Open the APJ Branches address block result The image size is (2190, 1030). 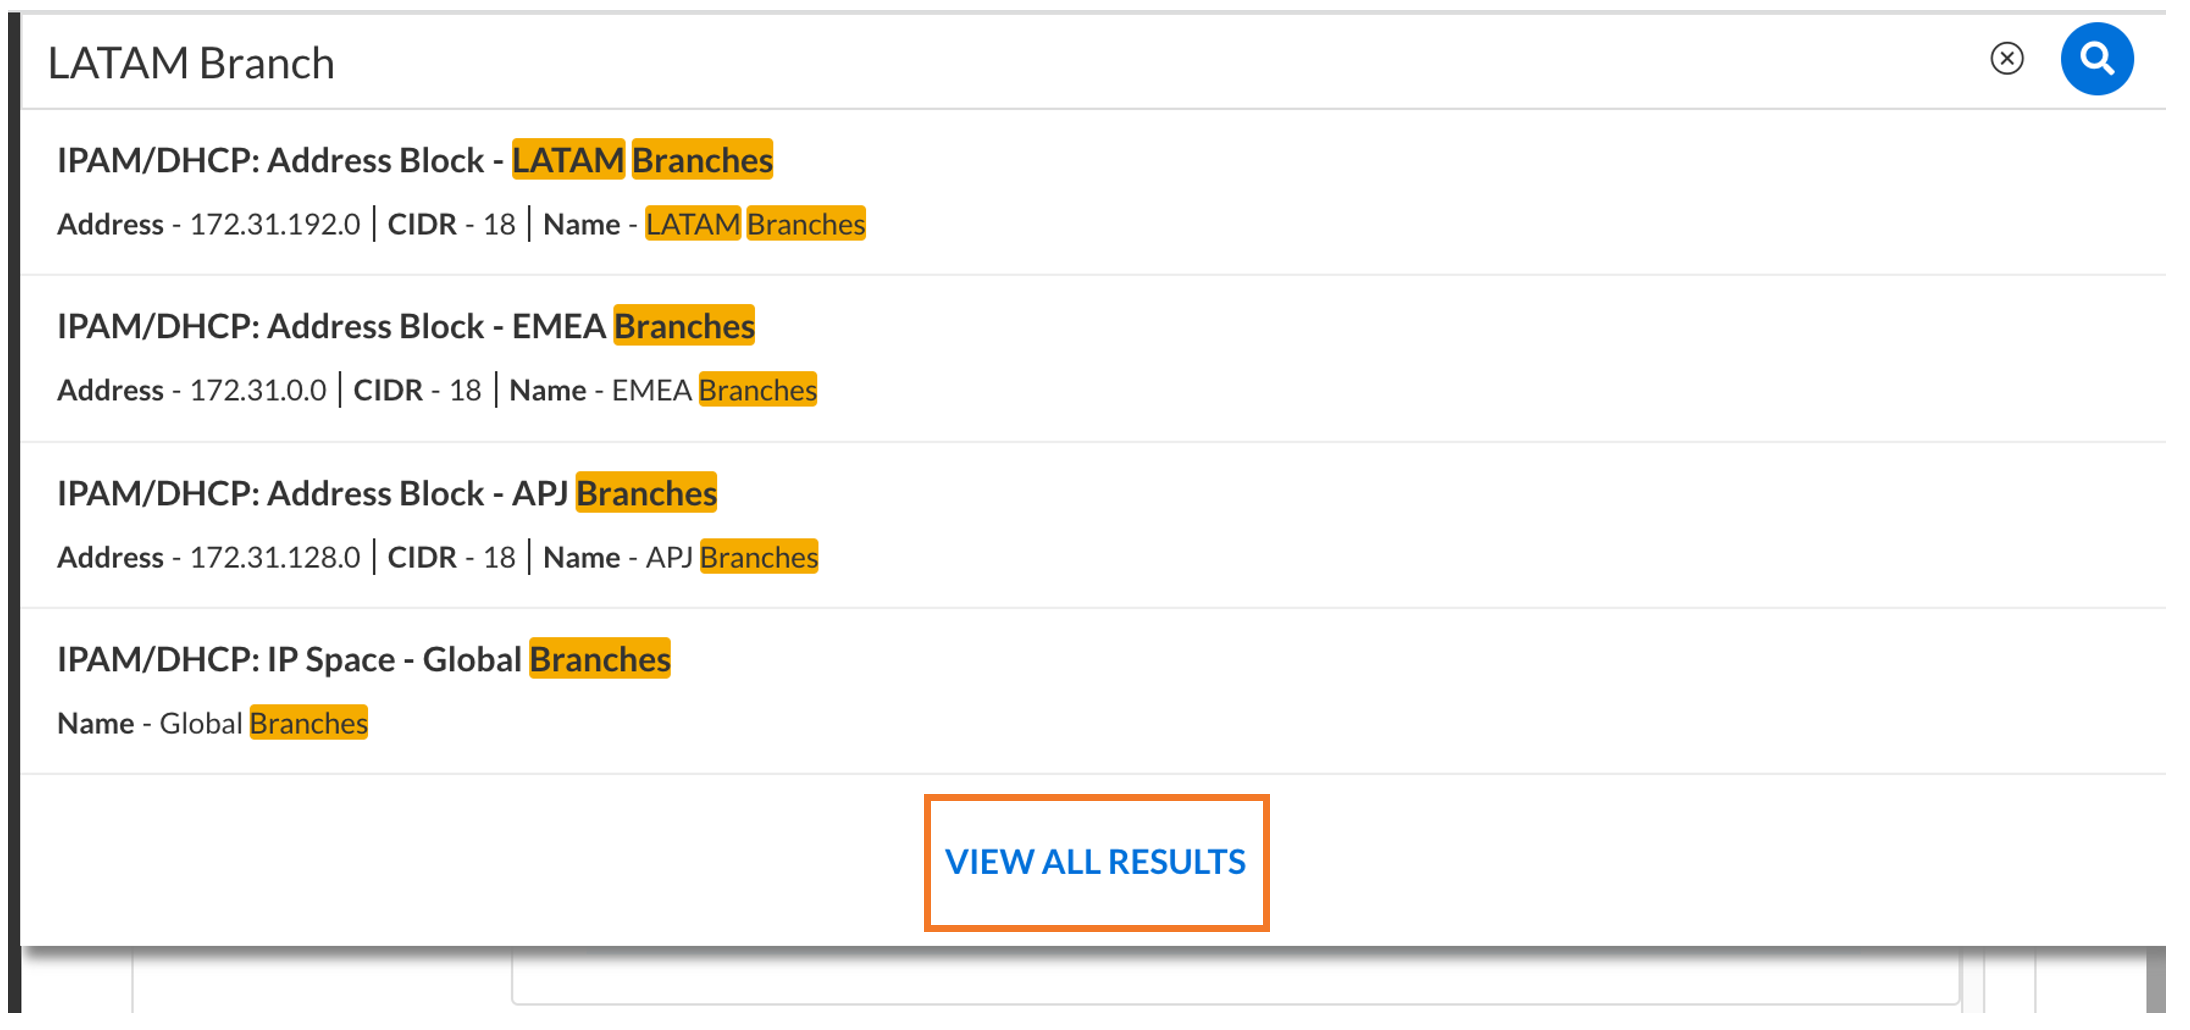(1093, 525)
